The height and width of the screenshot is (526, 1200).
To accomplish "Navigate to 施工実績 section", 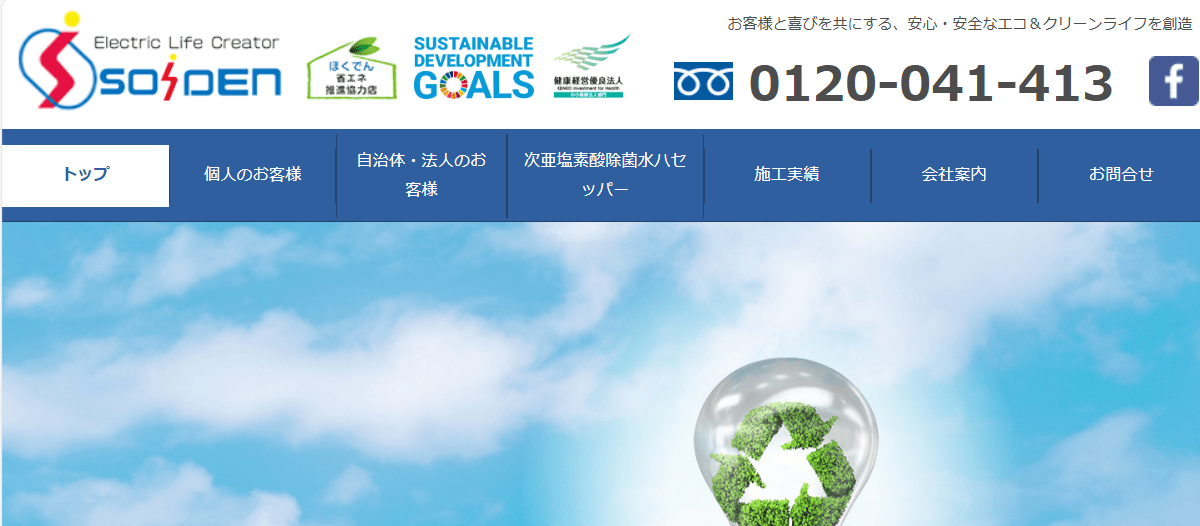I will [x=787, y=175].
